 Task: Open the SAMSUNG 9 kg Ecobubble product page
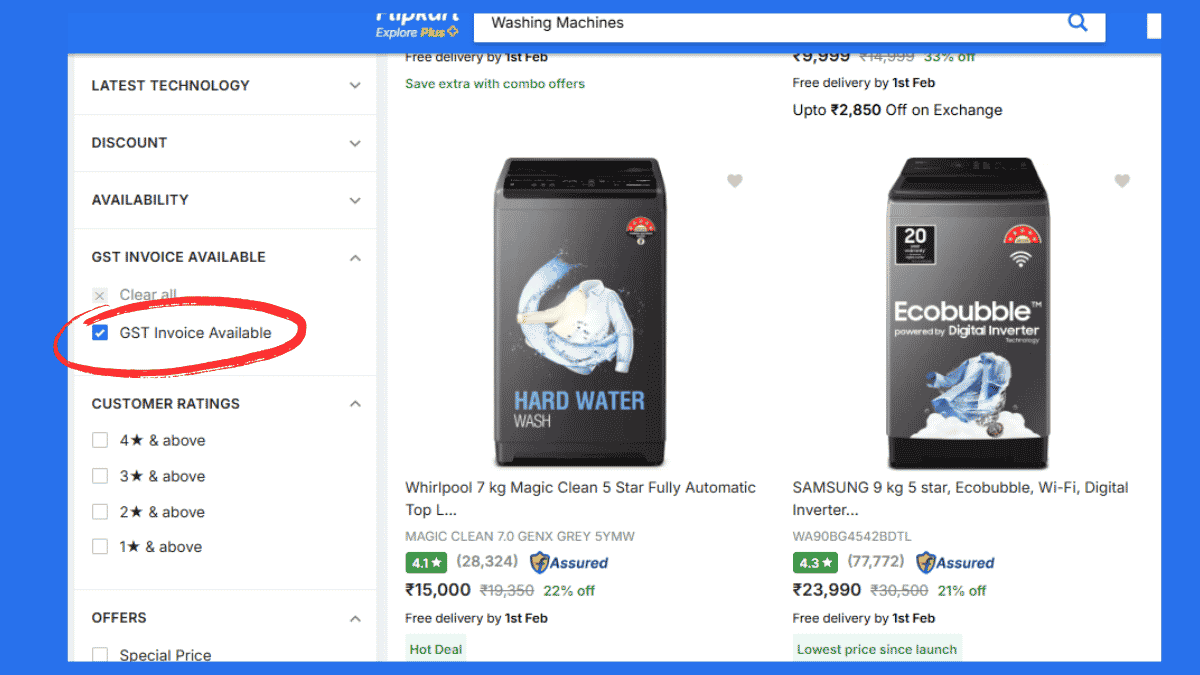pyautogui.click(x=960, y=498)
